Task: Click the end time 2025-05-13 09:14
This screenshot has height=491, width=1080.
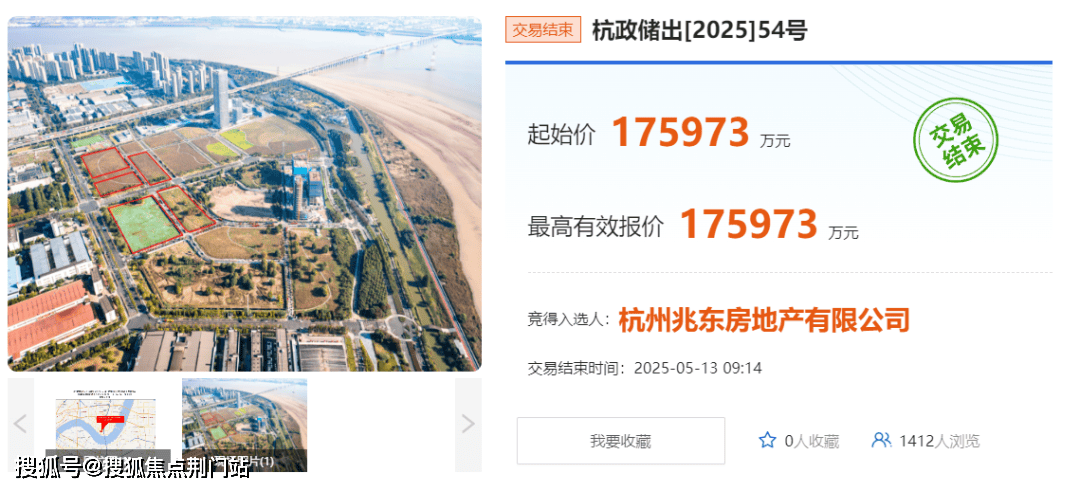Action: (x=698, y=368)
